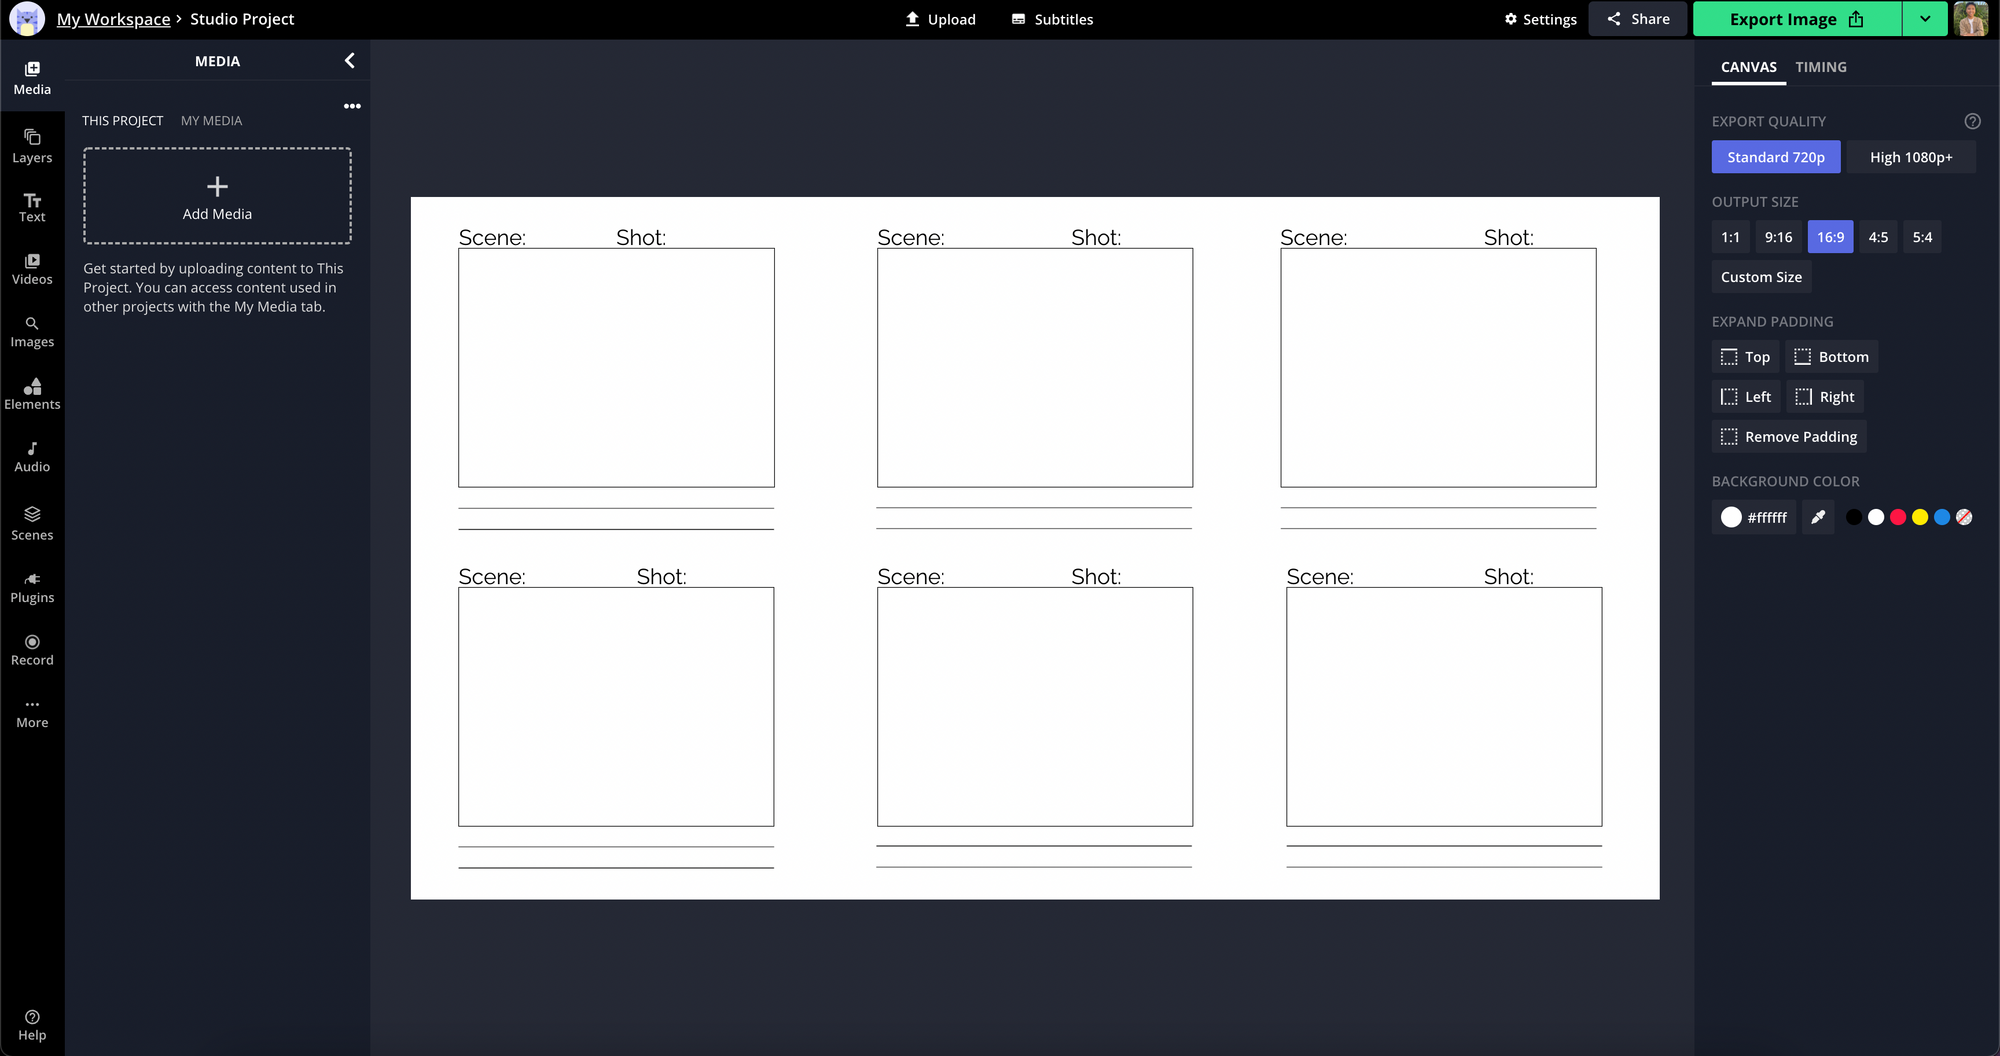
Task: Choose the 1:1 output size
Action: pyautogui.click(x=1730, y=237)
